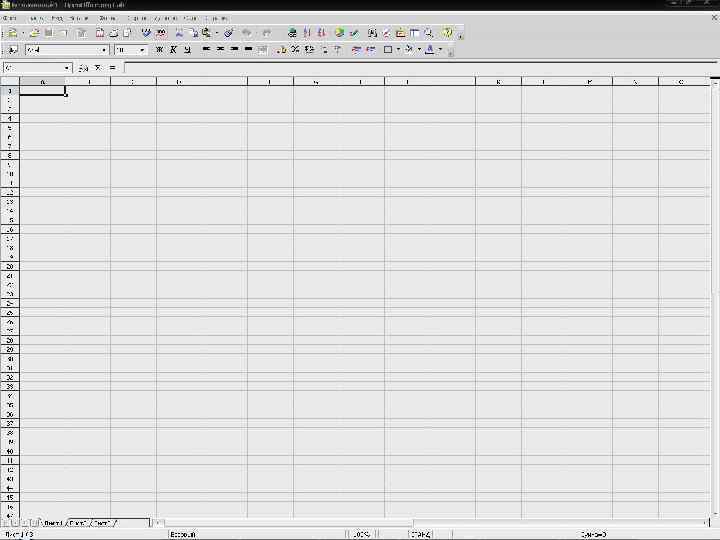Open the Name Box dropdown
Screen dimensions: 720x540
point(67,68)
